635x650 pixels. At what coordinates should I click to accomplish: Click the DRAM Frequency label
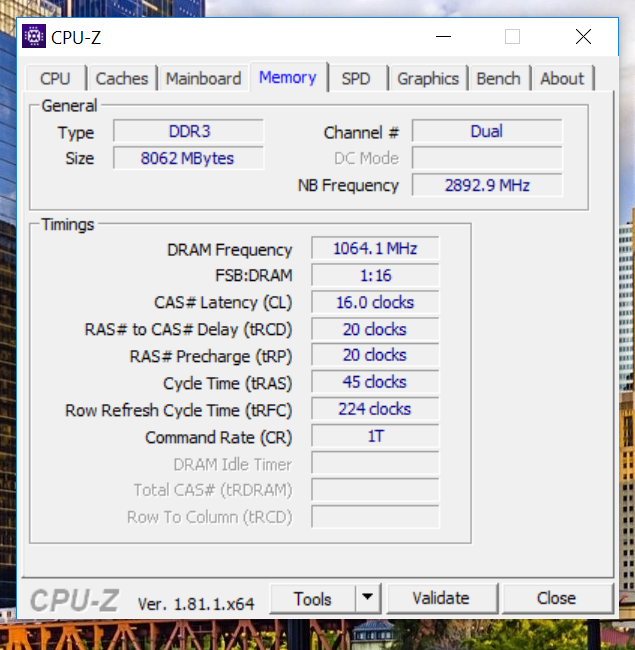(230, 250)
